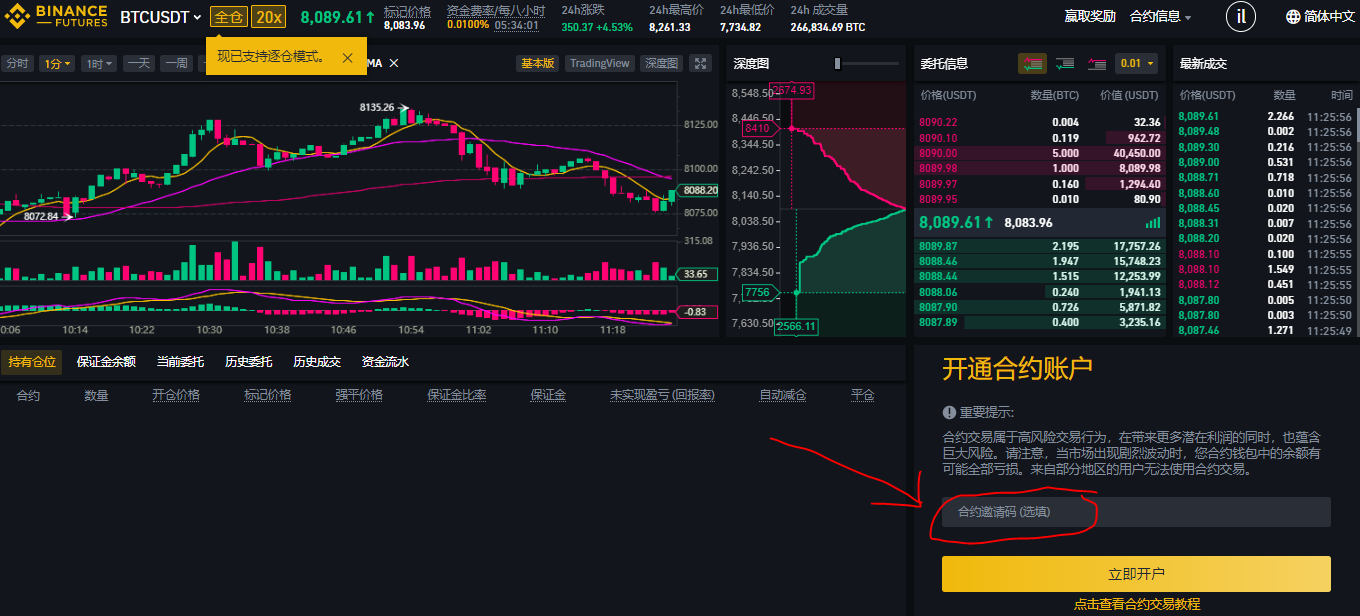The image size is (1360, 616).
Task: Select the 当前委托 tab
Action: coord(180,362)
